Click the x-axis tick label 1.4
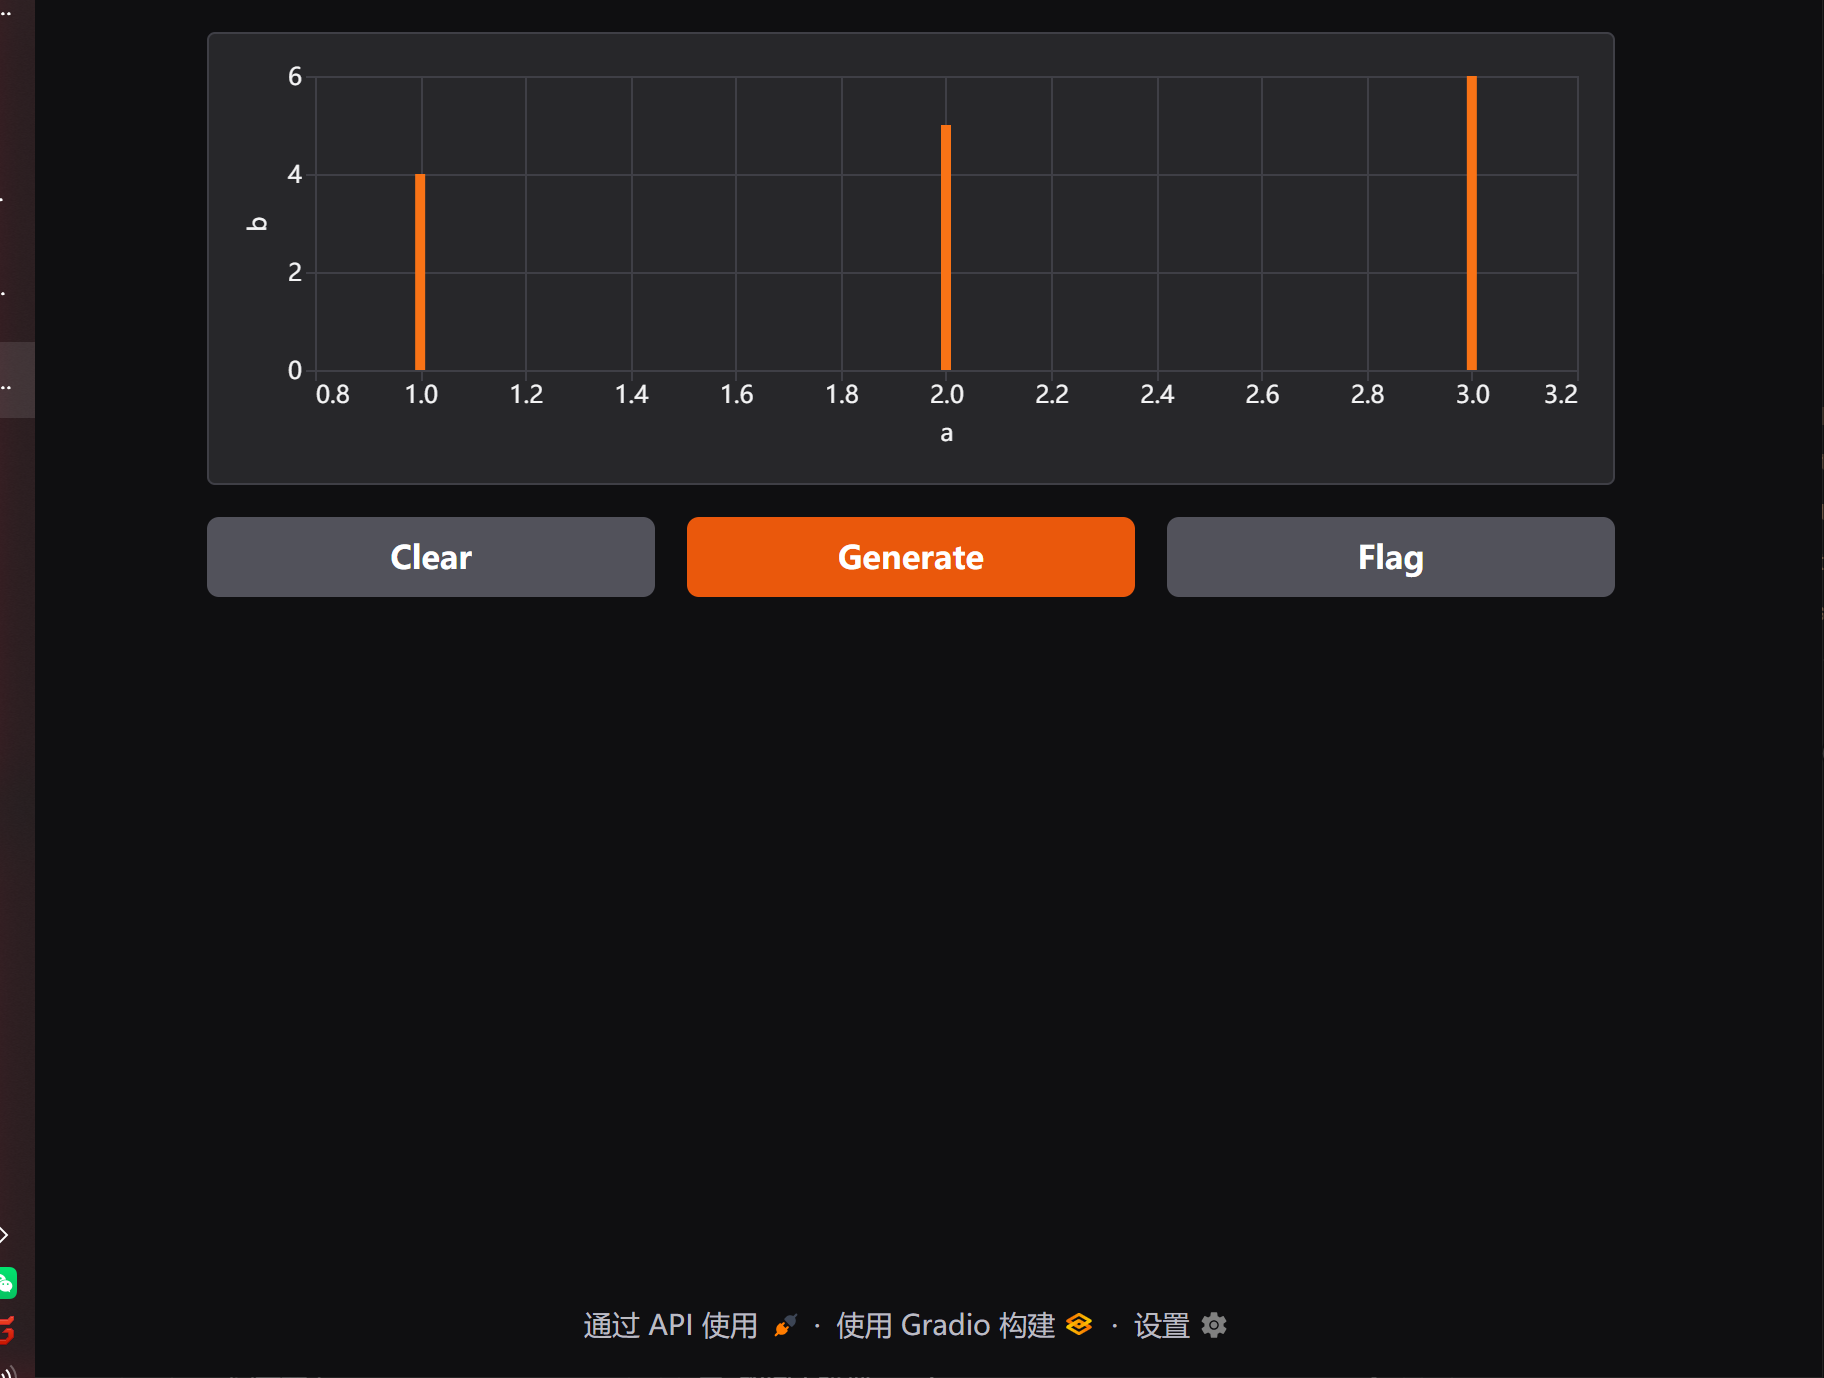The image size is (1824, 1378). pos(631,394)
